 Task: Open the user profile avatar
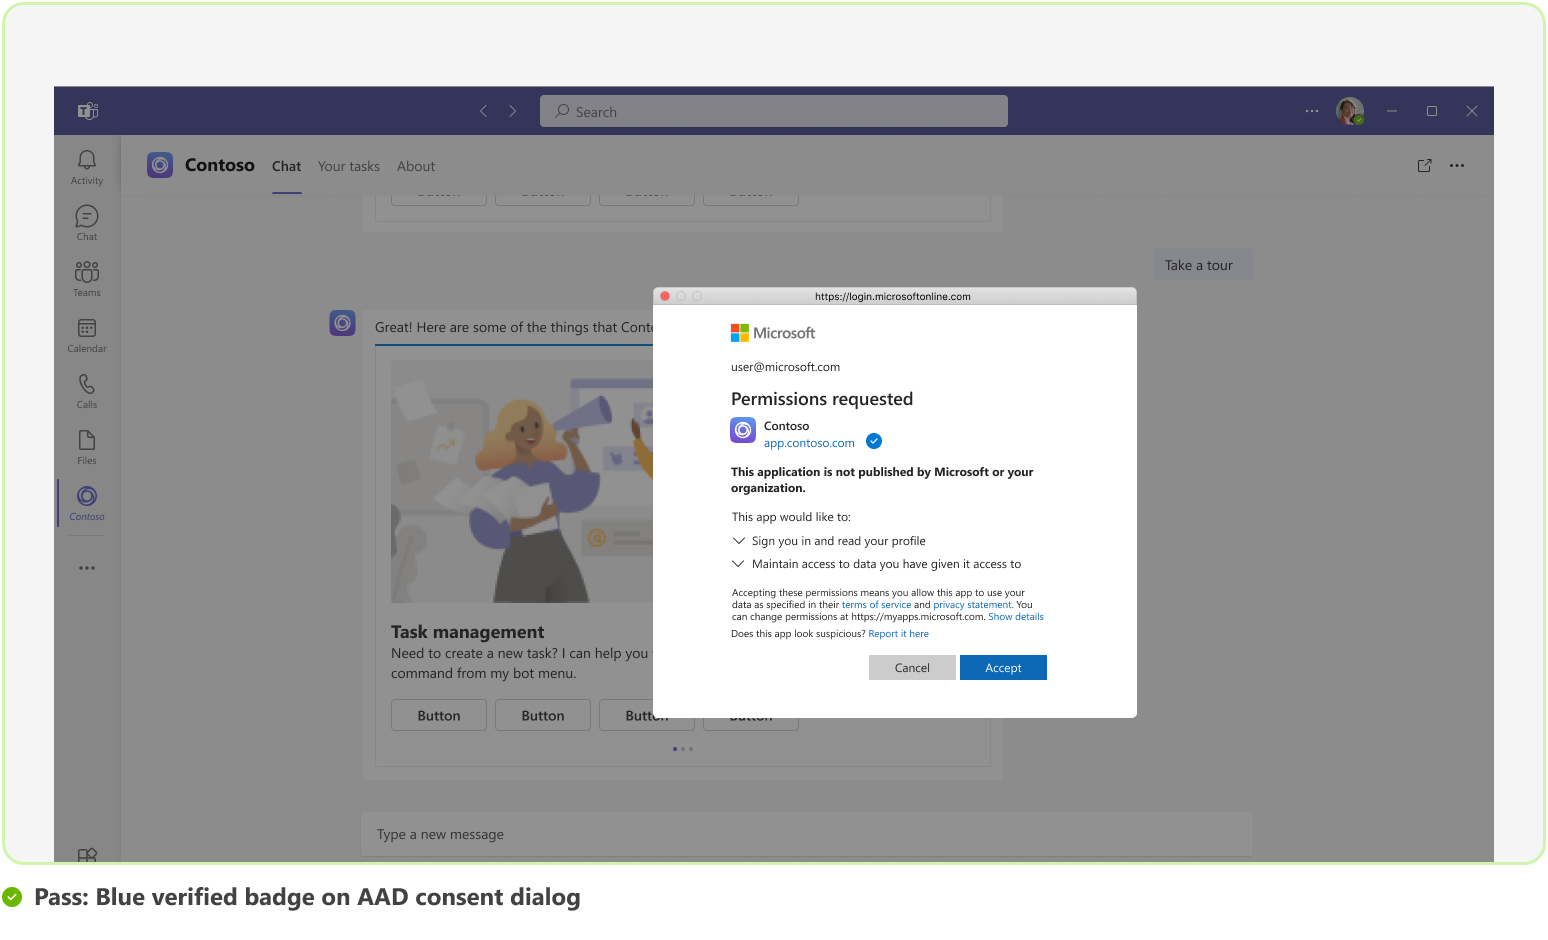1350,111
